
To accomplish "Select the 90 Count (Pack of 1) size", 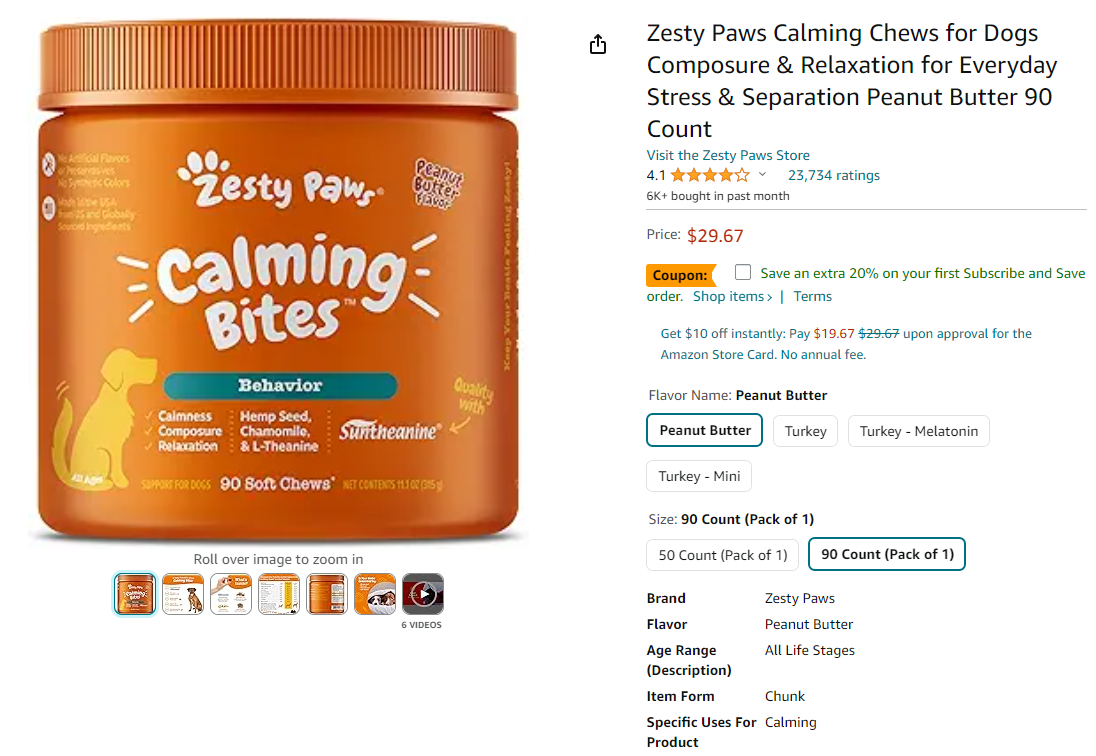I will pos(887,555).
